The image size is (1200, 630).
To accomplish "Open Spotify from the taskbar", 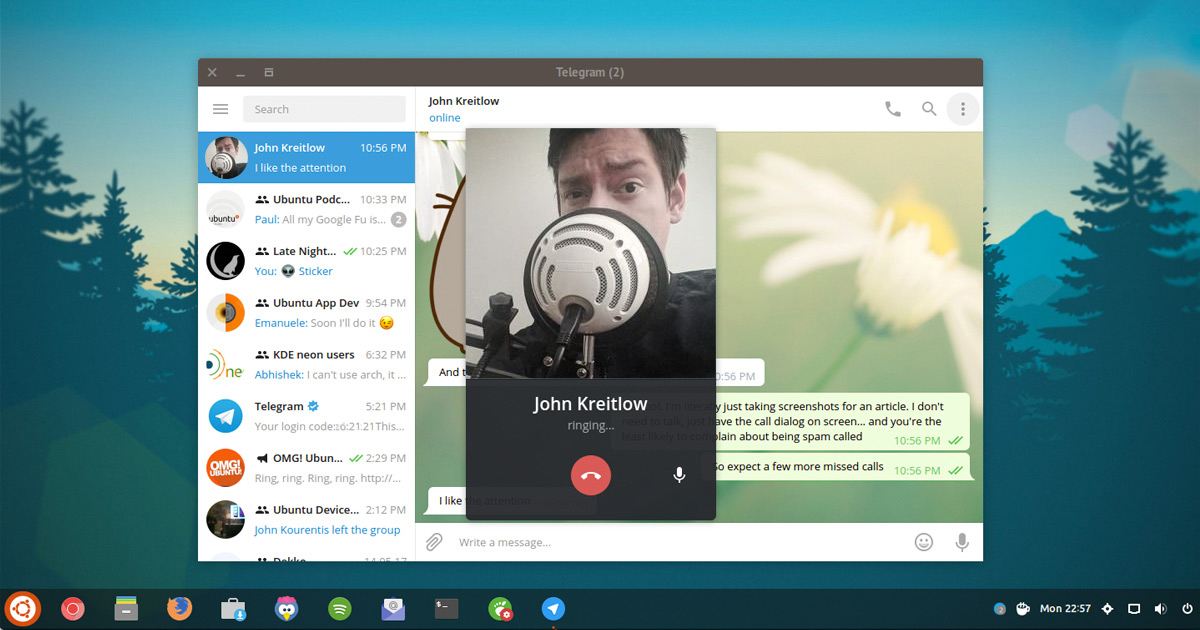I will pyautogui.click(x=340, y=608).
